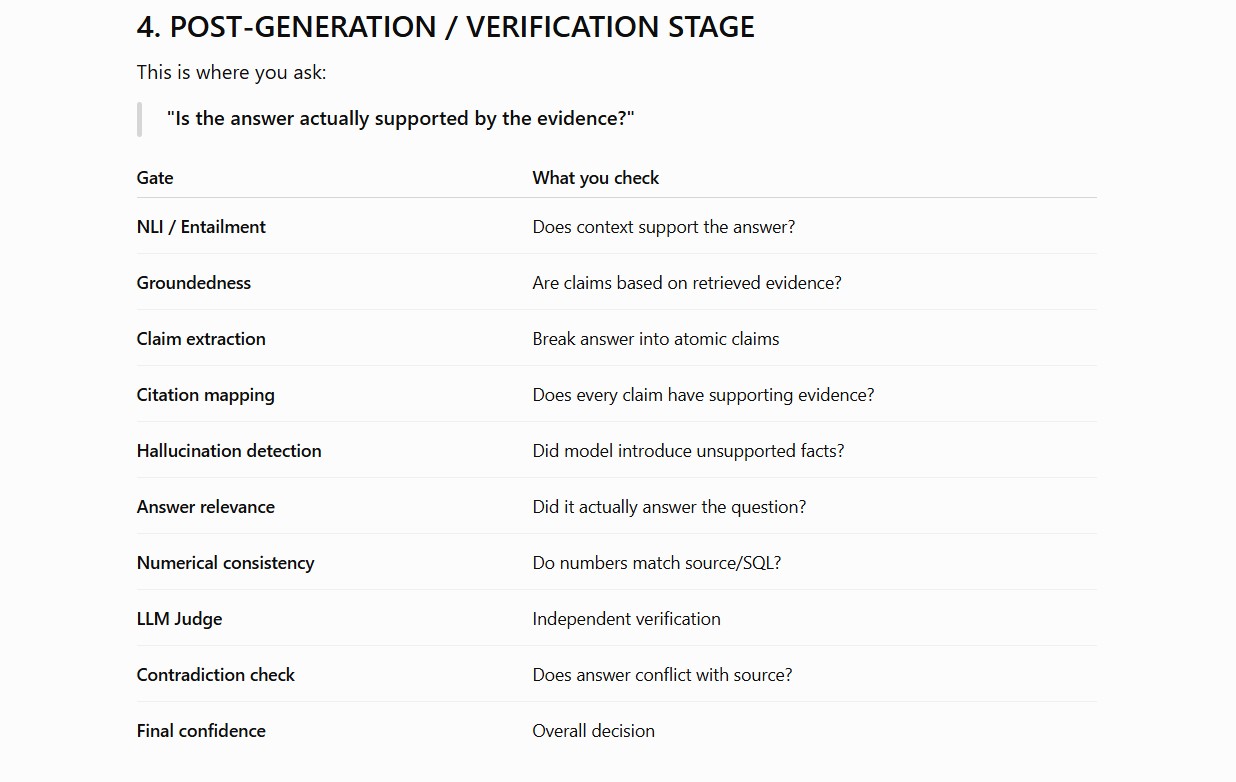The image size is (1236, 782).
Task: Click the What you check column header
Action: point(596,178)
